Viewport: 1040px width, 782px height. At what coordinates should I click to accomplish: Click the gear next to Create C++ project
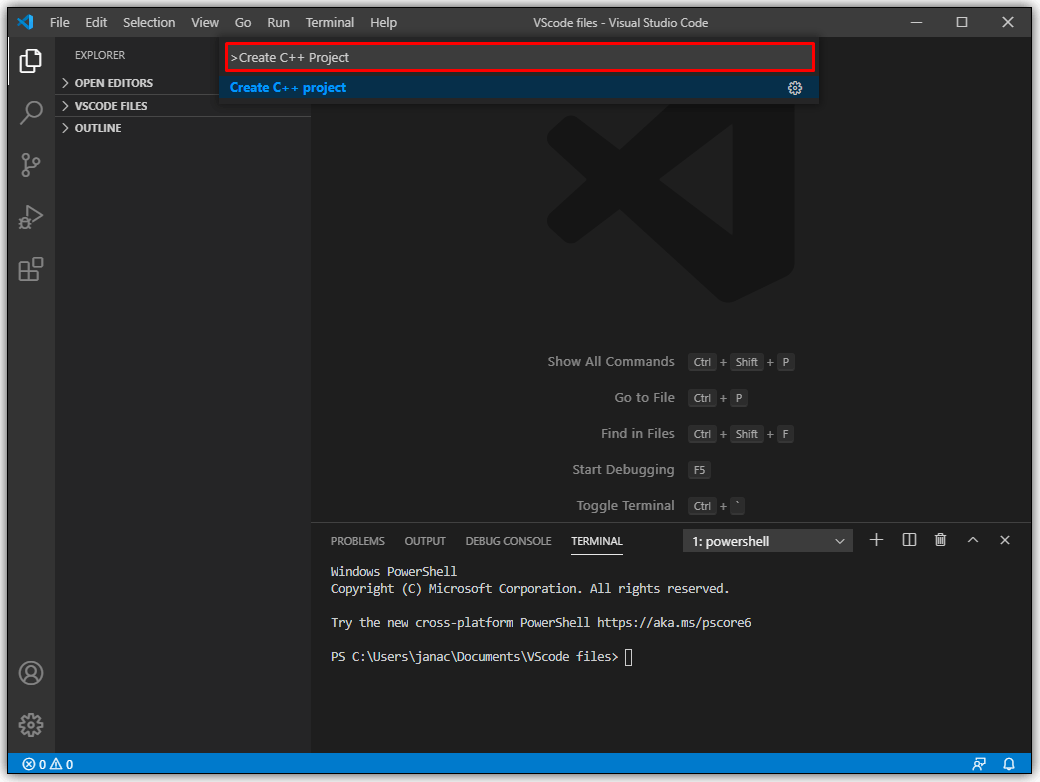point(795,88)
